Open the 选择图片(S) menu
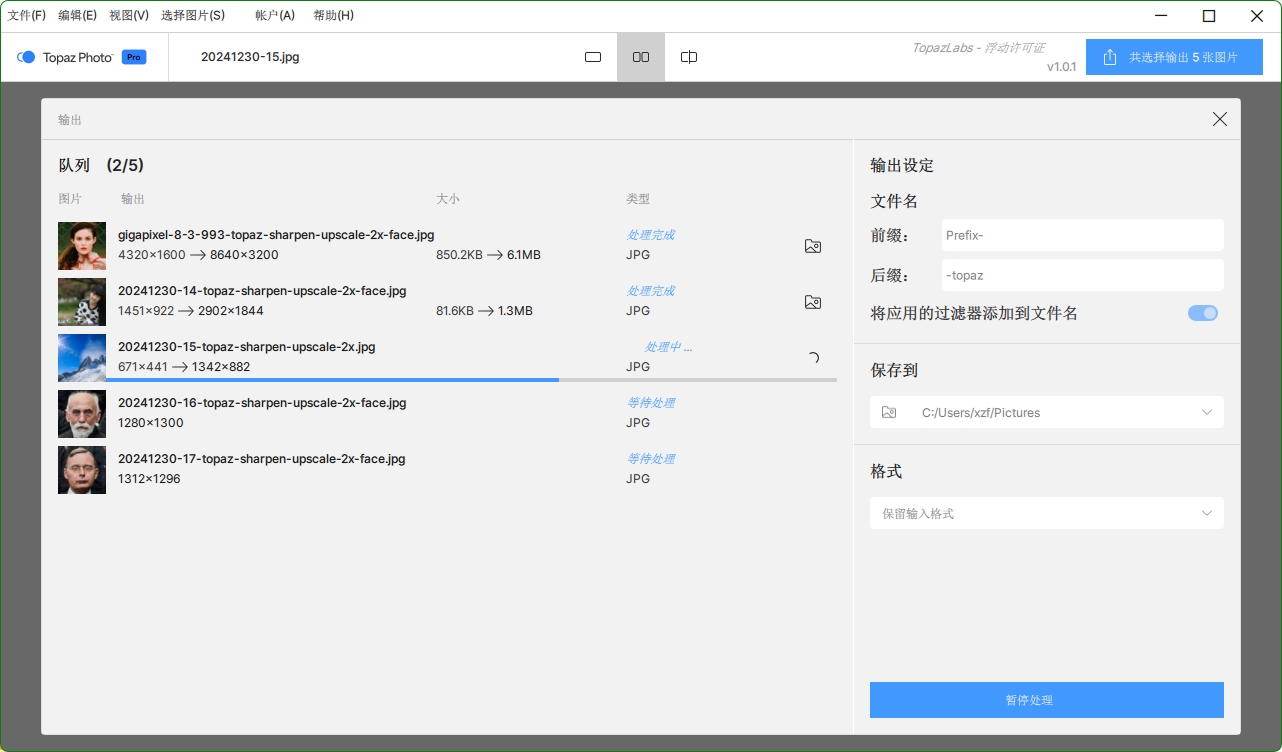The width and height of the screenshot is (1282, 752). (x=193, y=15)
